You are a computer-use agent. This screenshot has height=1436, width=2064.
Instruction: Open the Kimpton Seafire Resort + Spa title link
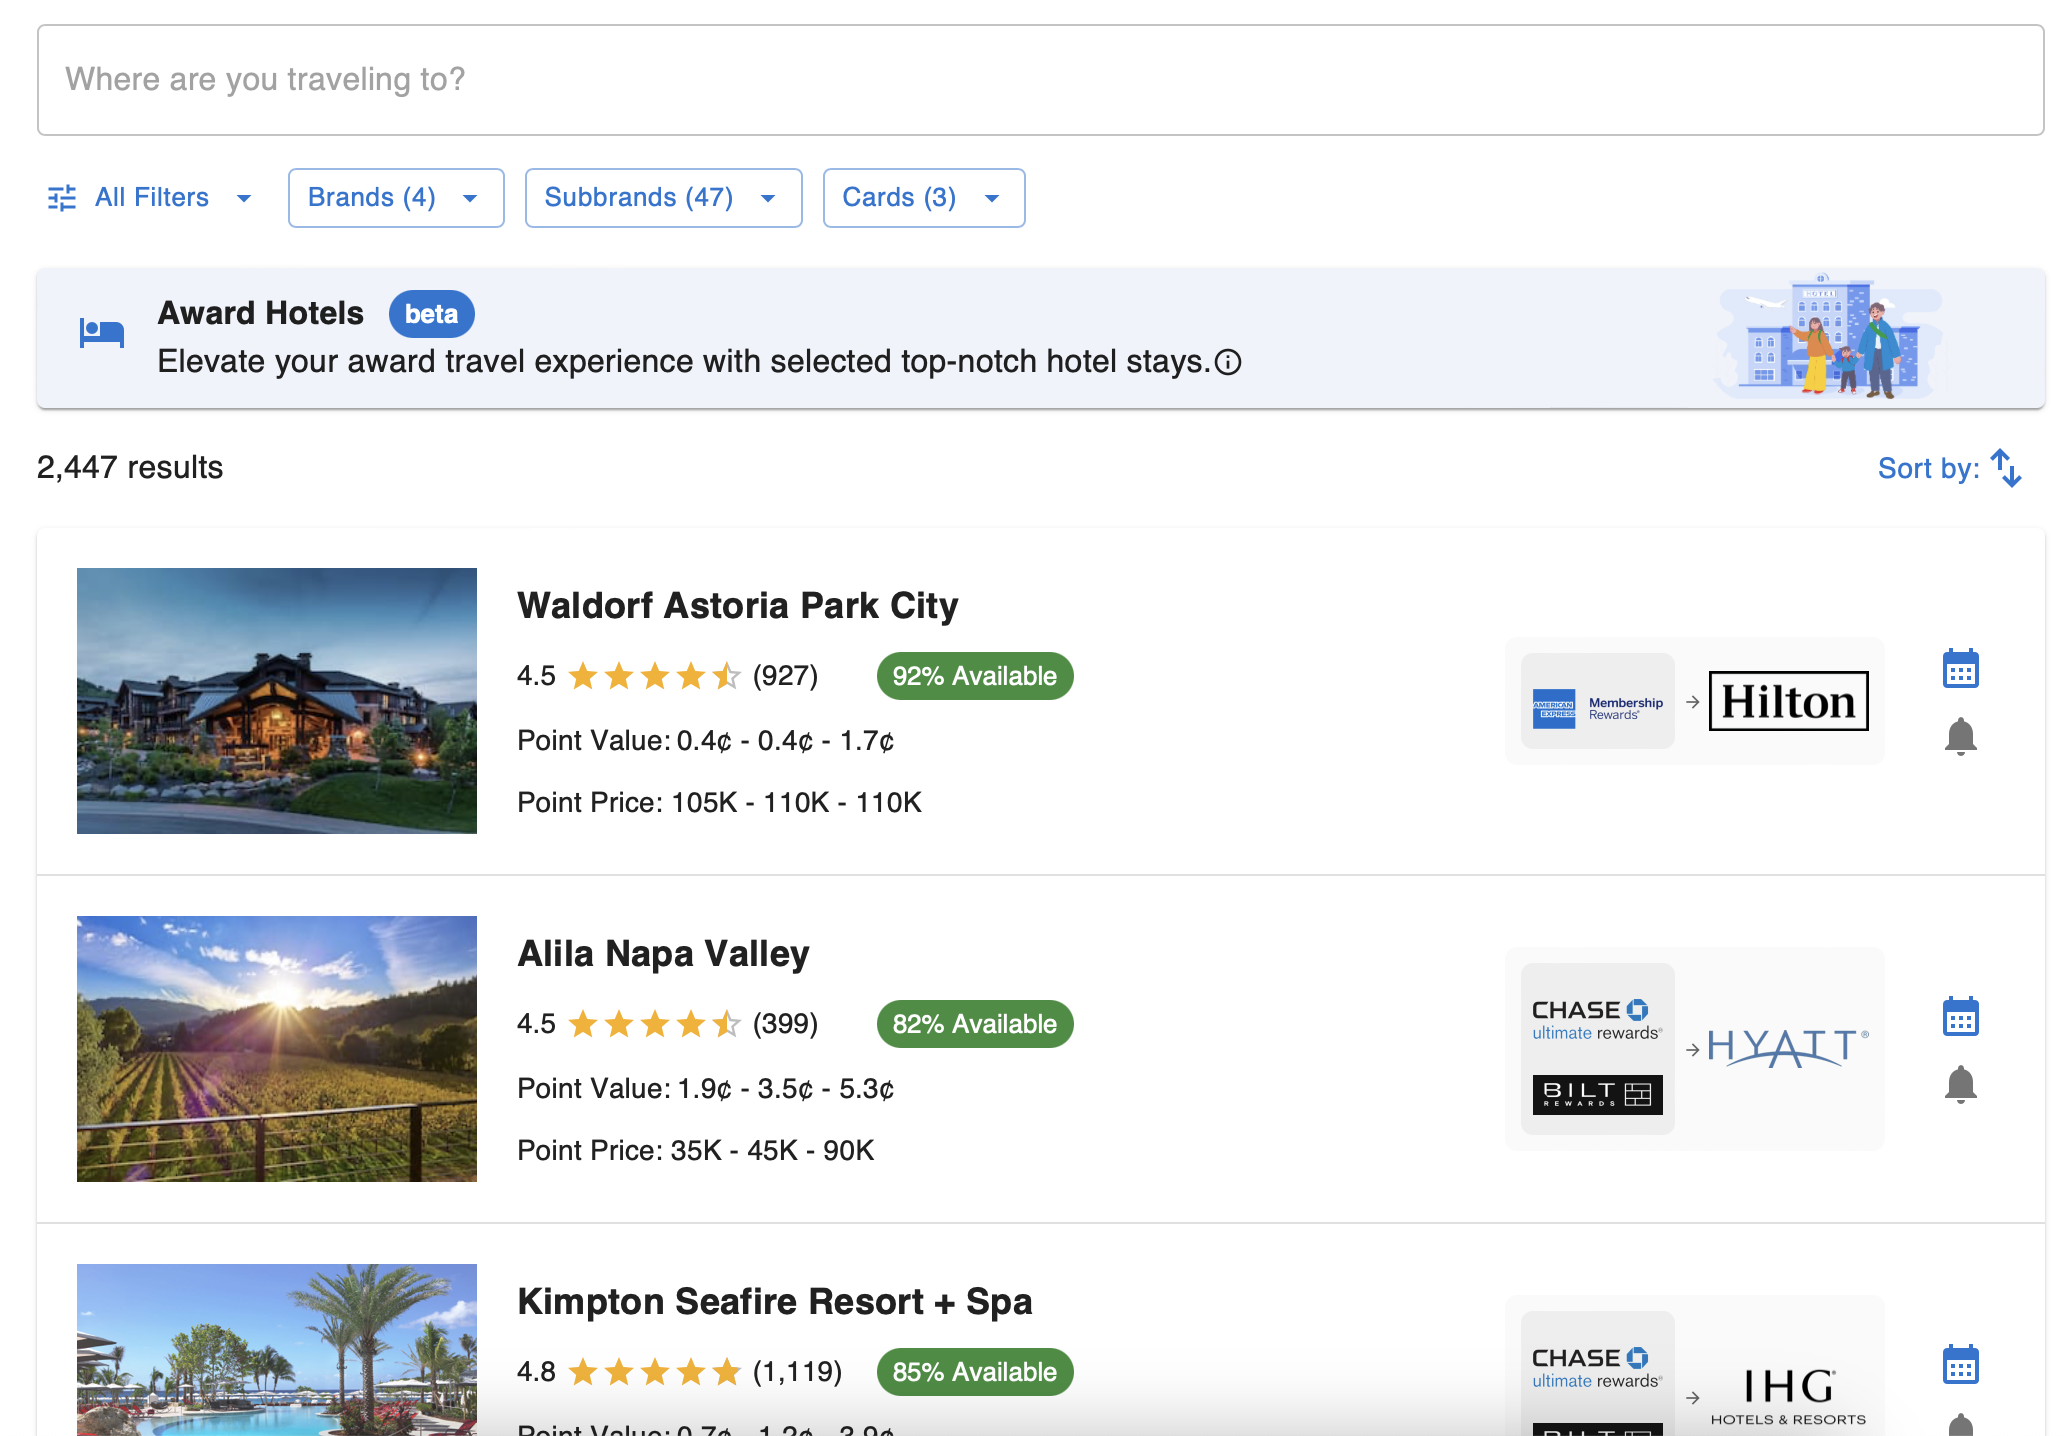click(775, 1302)
